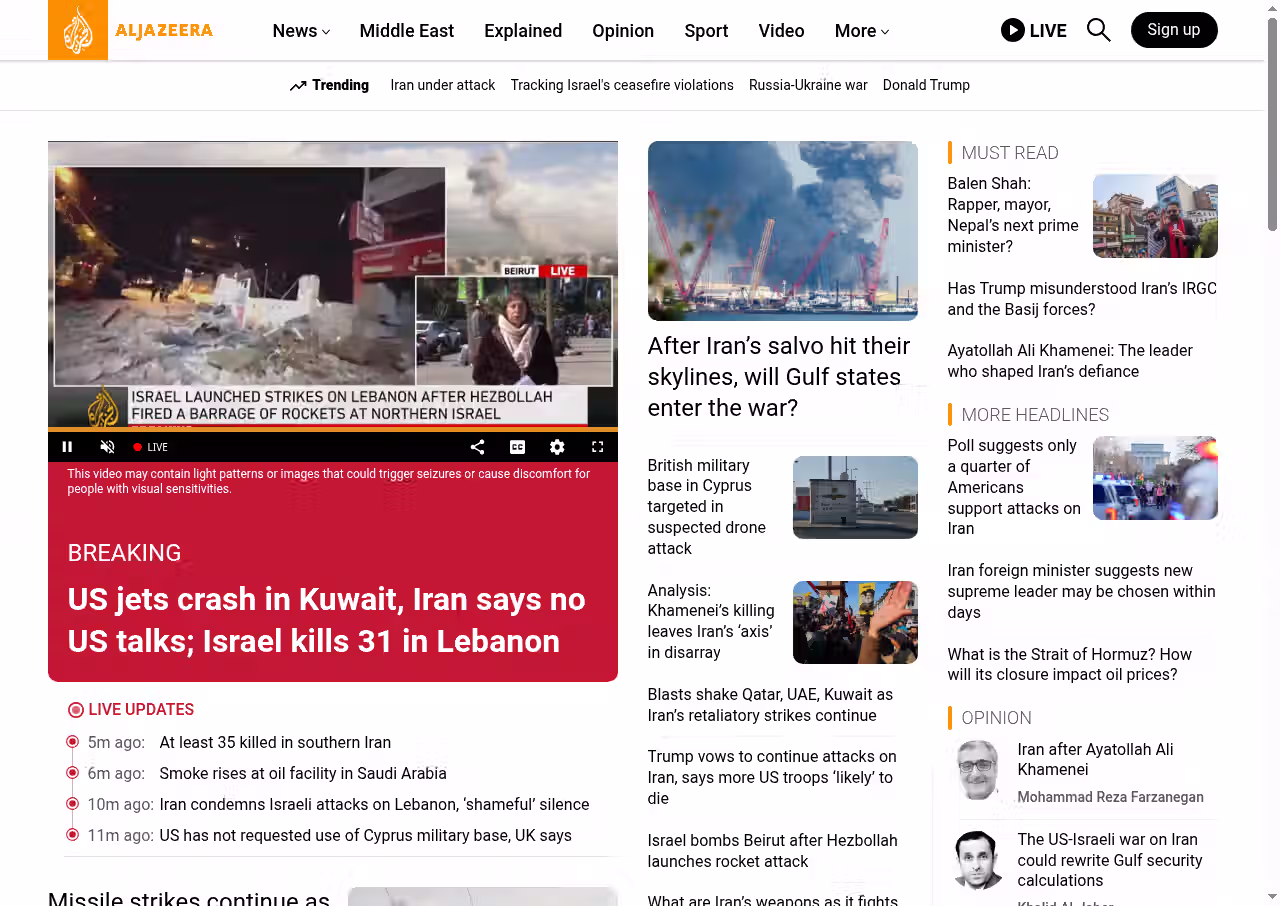Viewport: 1280px width, 906px height.
Task: Share the live video
Action: pos(477,447)
